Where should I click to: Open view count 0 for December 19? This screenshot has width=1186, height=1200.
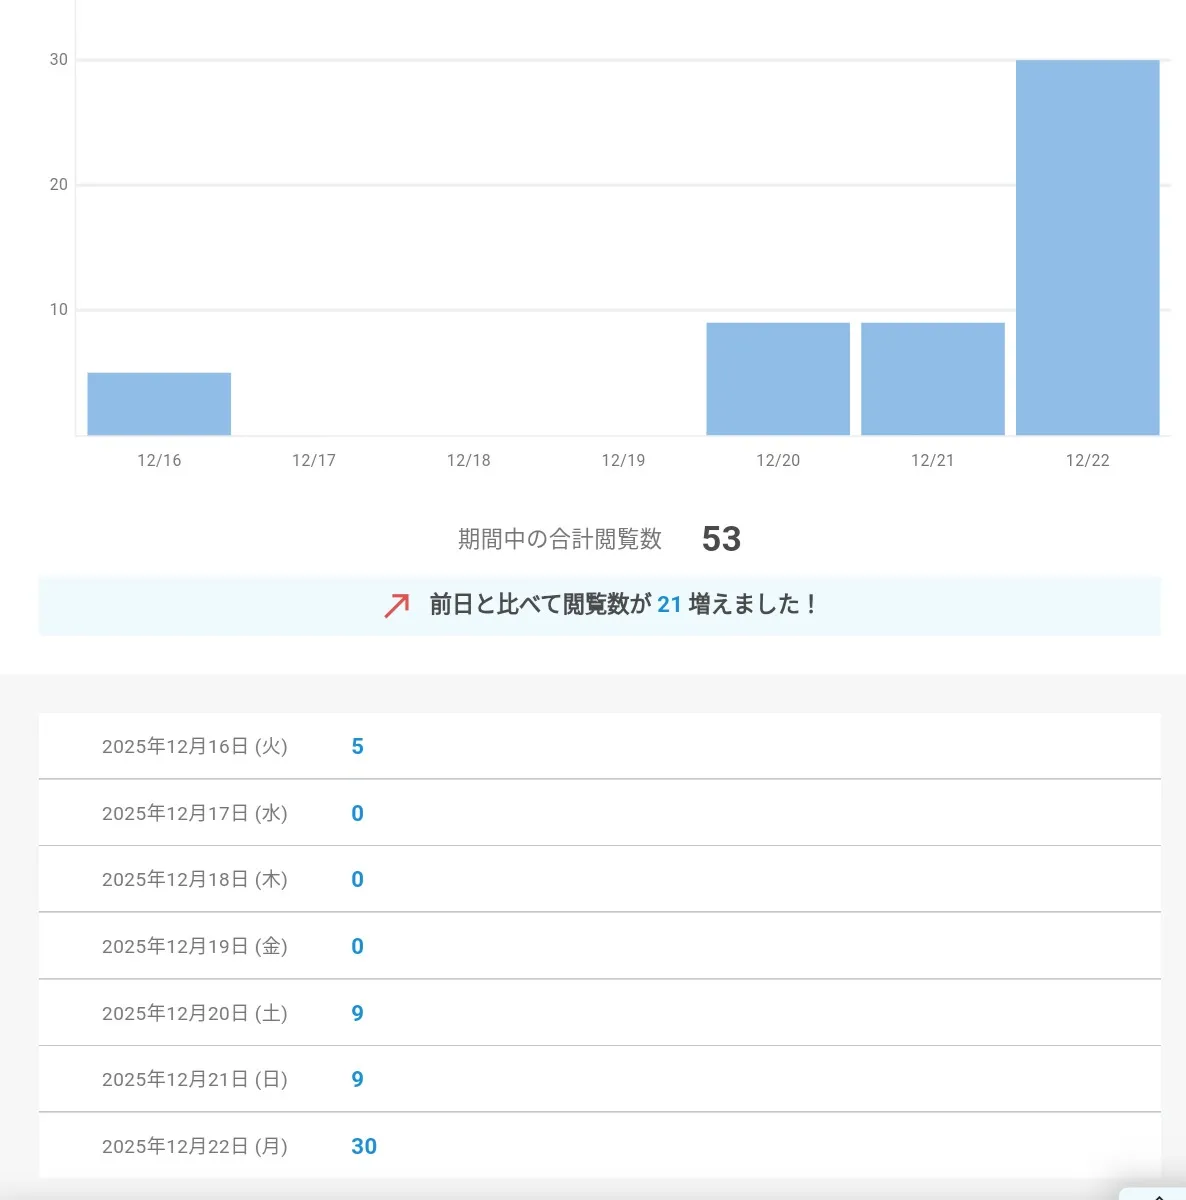(357, 947)
